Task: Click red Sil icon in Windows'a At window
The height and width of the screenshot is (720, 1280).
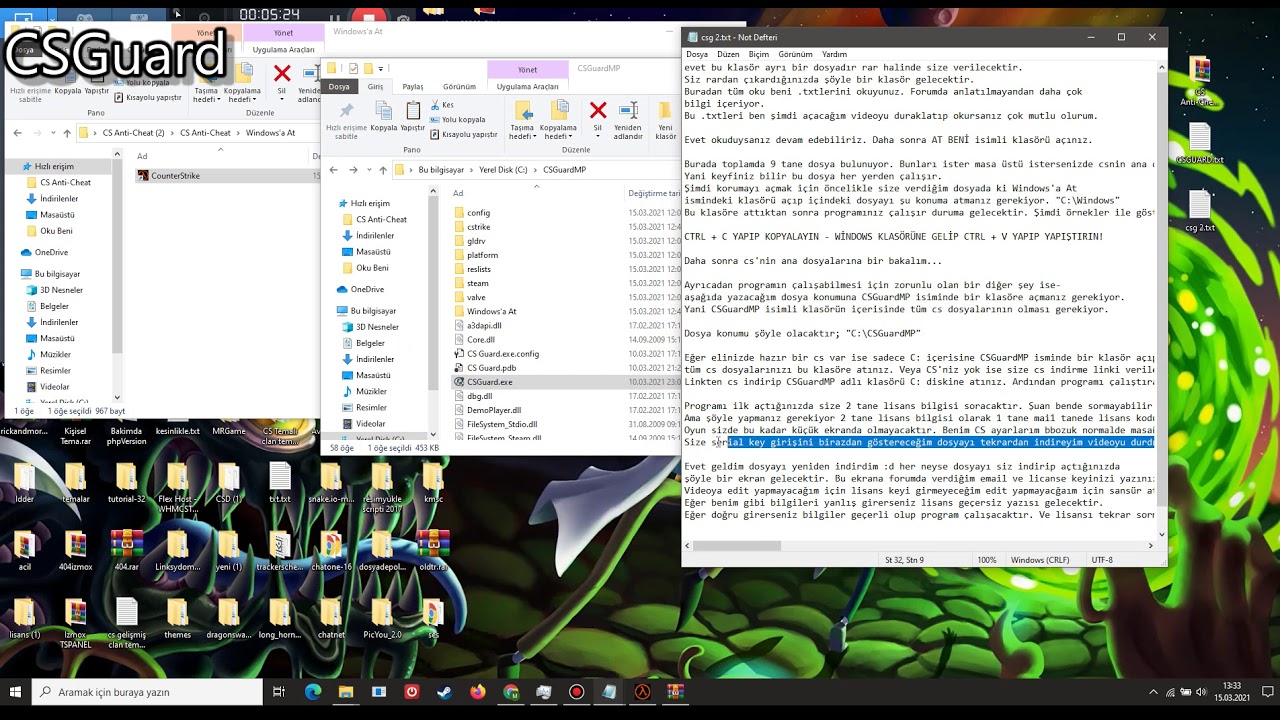Action: 282,73
